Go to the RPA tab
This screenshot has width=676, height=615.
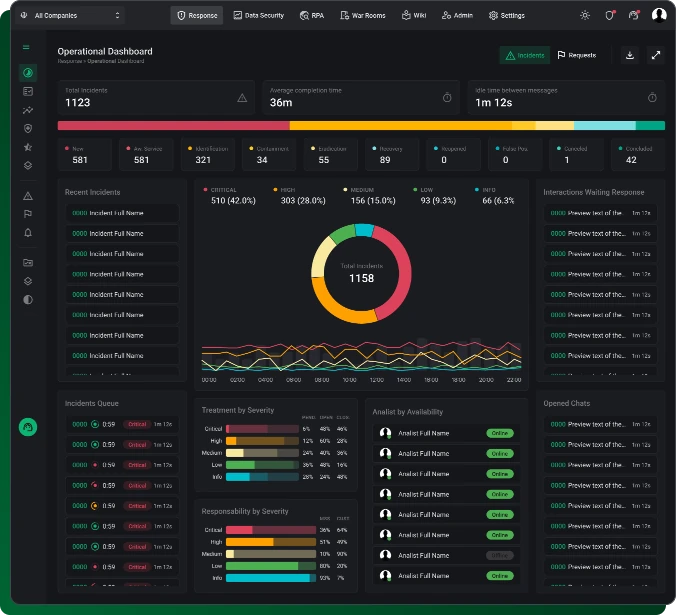click(x=312, y=16)
